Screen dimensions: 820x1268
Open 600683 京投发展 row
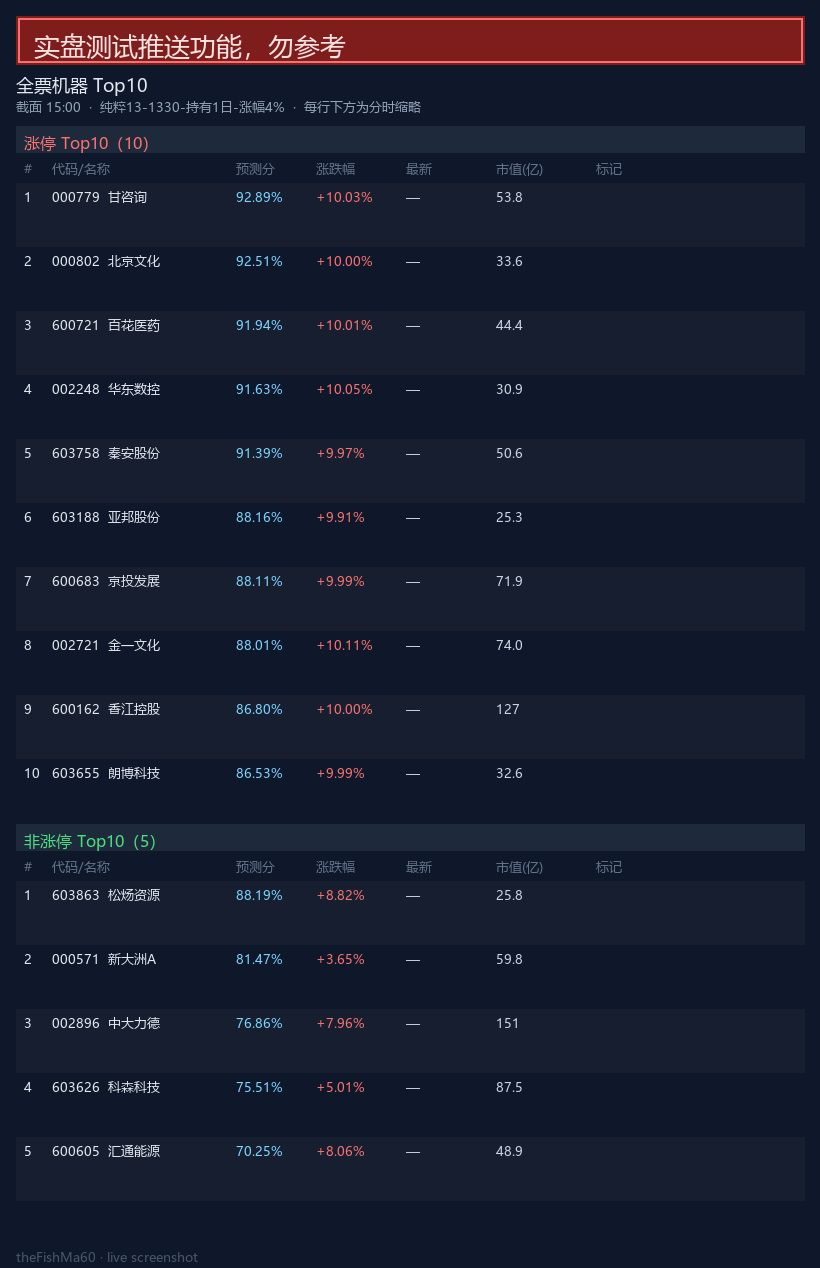[410, 599]
